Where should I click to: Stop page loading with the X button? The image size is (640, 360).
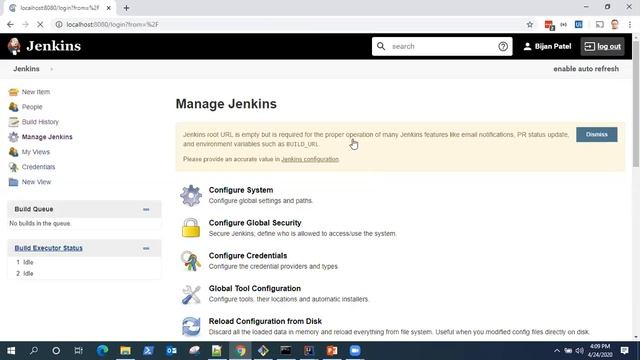(40, 24)
